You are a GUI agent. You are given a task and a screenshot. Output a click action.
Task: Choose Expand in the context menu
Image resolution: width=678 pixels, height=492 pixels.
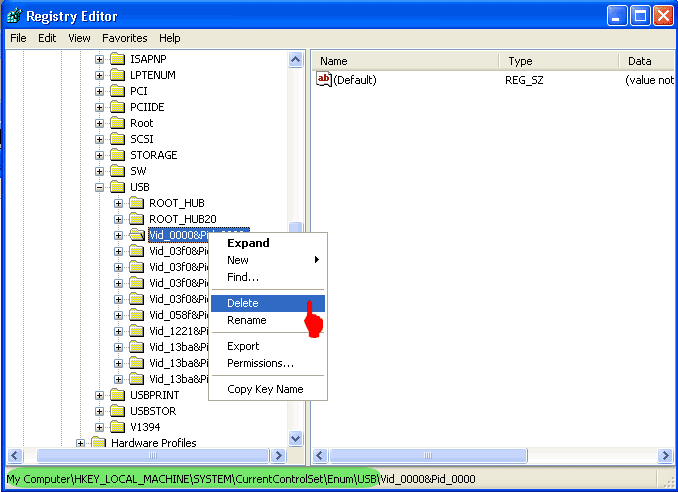point(268,243)
